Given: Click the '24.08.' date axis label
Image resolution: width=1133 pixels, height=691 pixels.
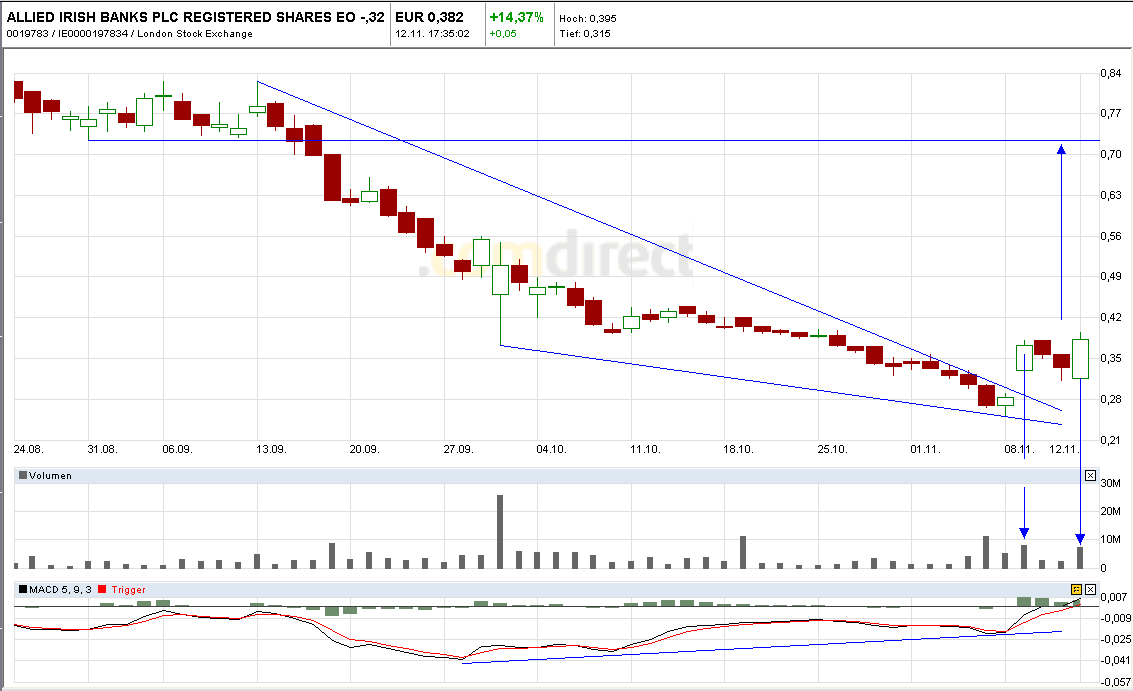Looking at the screenshot, I should tap(29, 449).
